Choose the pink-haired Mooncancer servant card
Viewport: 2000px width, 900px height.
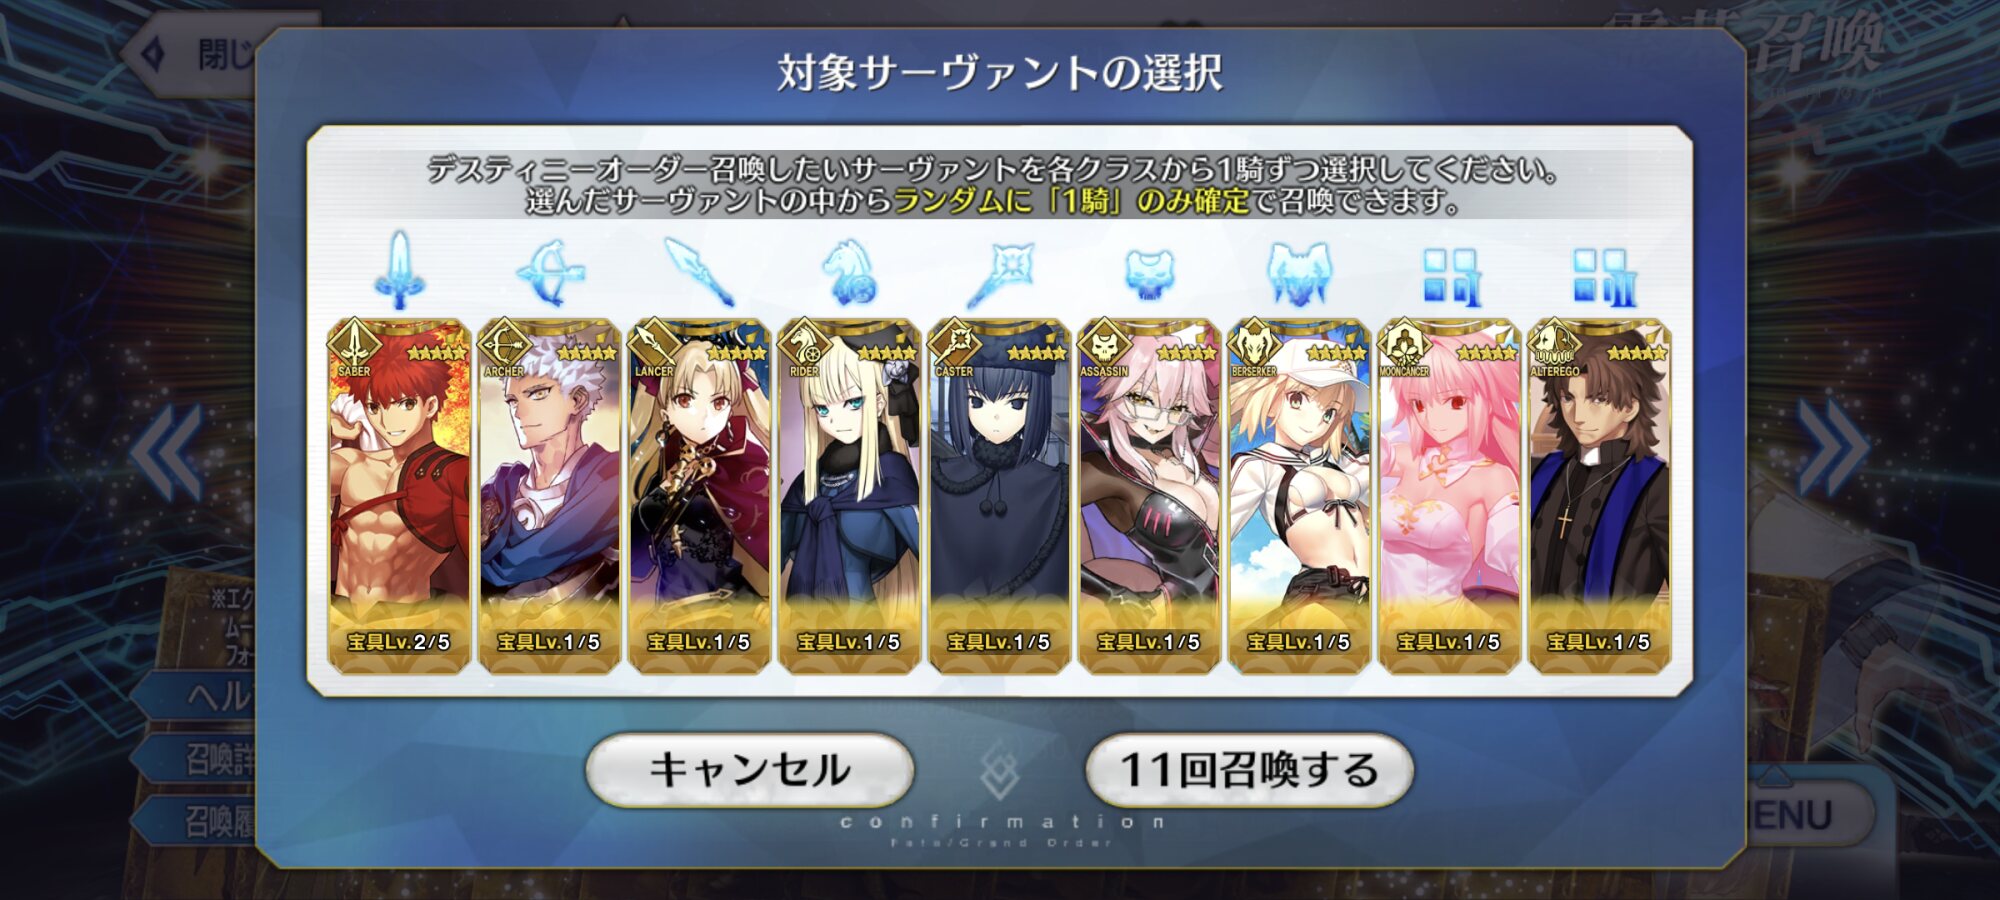(x=1449, y=495)
